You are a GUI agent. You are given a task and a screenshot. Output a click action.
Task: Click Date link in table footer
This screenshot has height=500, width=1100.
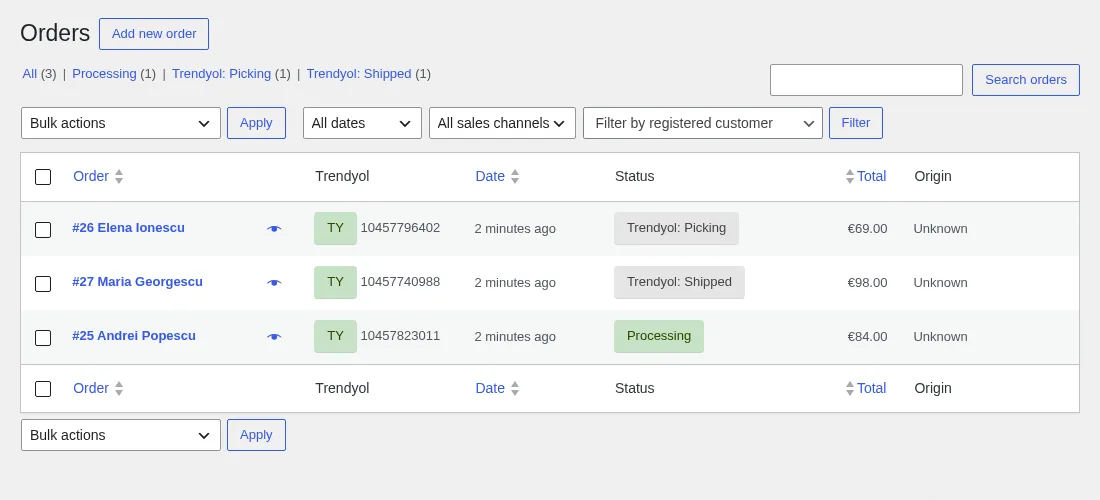[x=490, y=388]
